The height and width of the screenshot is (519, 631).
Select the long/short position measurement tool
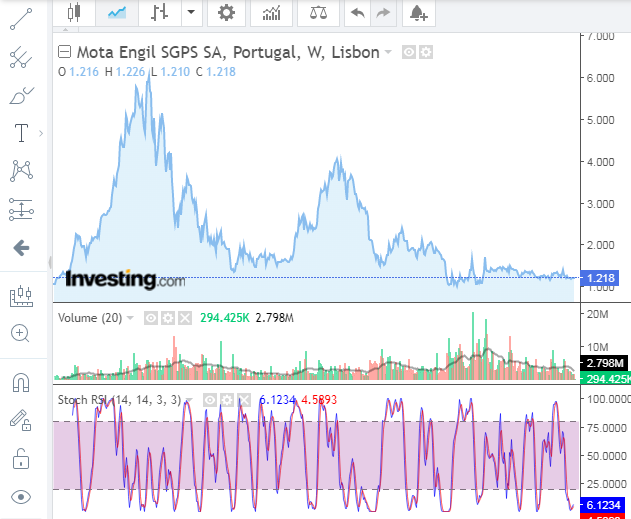21,209
